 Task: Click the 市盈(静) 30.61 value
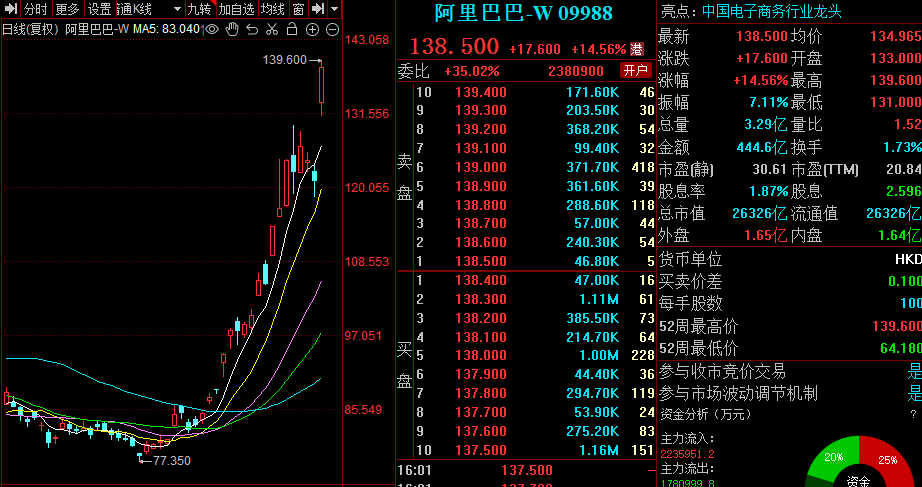pyautogui.click(x=769, y=169)
